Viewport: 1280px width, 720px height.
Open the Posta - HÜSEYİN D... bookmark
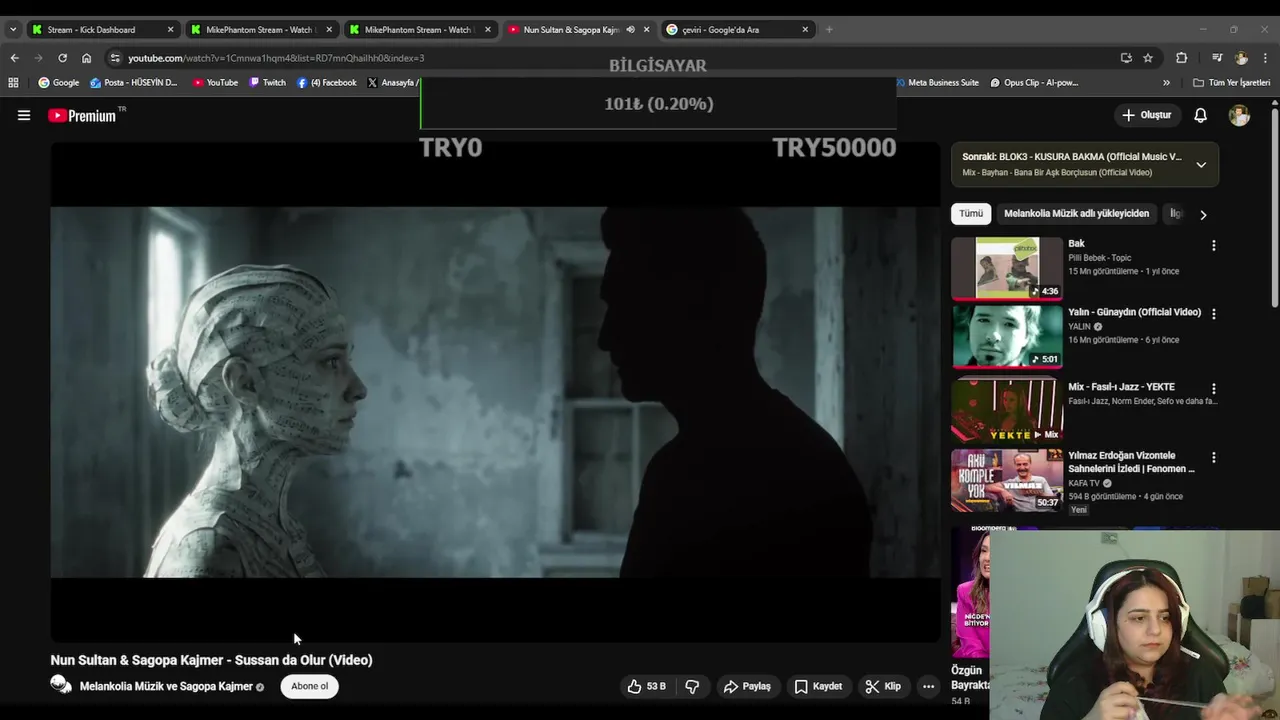point(133,83)
